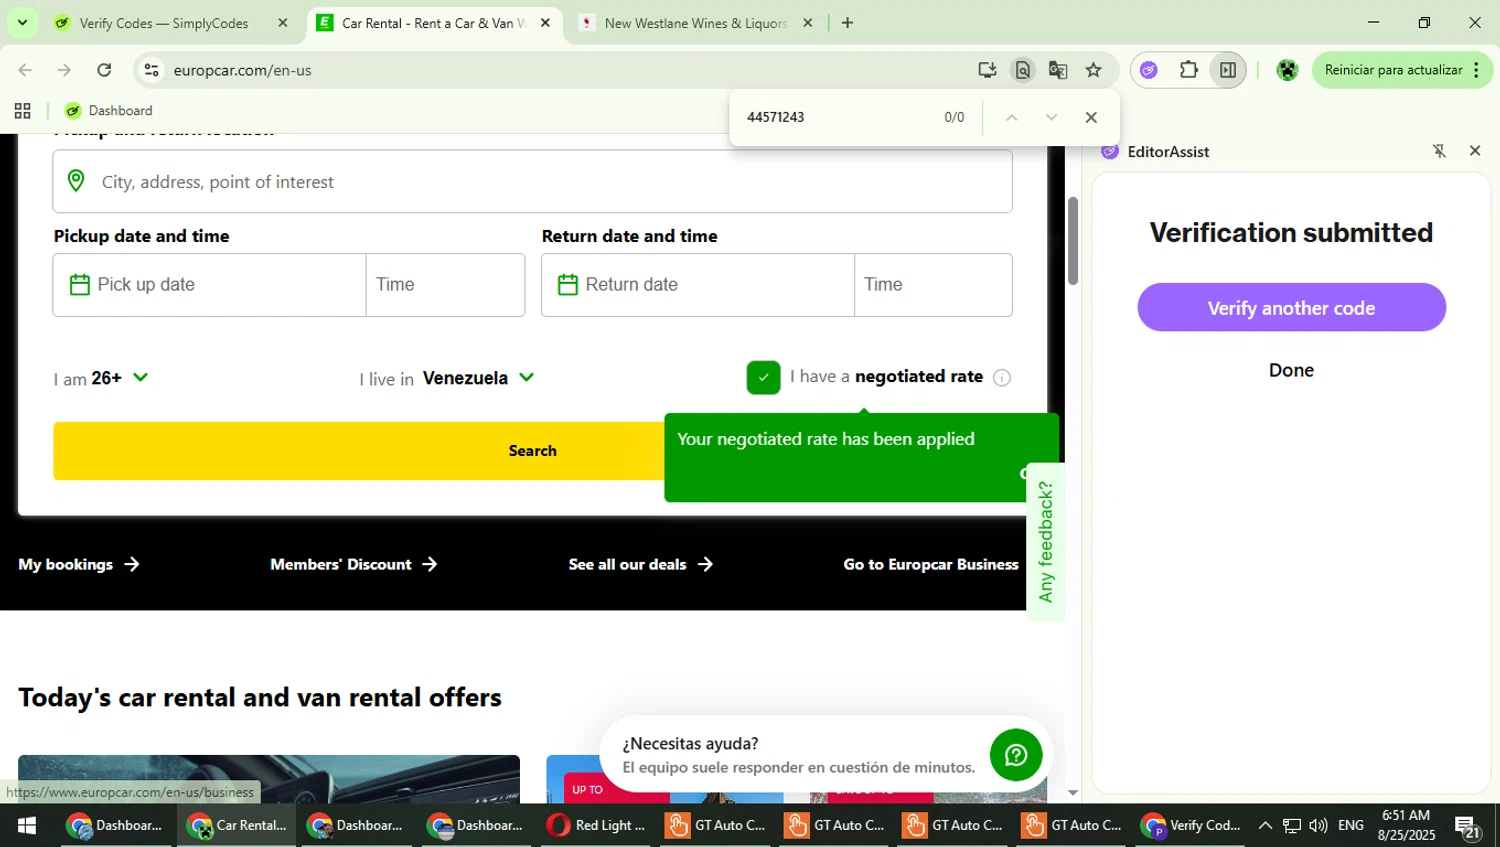Go to previous find result
The height and width of the screenshot is (847, 1500).
1011,117
